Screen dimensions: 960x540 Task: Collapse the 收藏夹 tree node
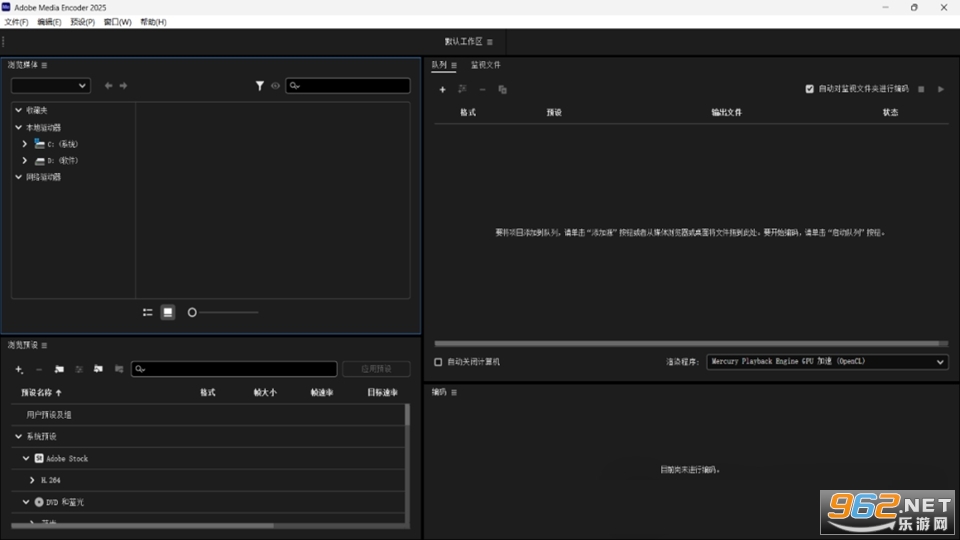pyautogui.click(x=18, y=110)
